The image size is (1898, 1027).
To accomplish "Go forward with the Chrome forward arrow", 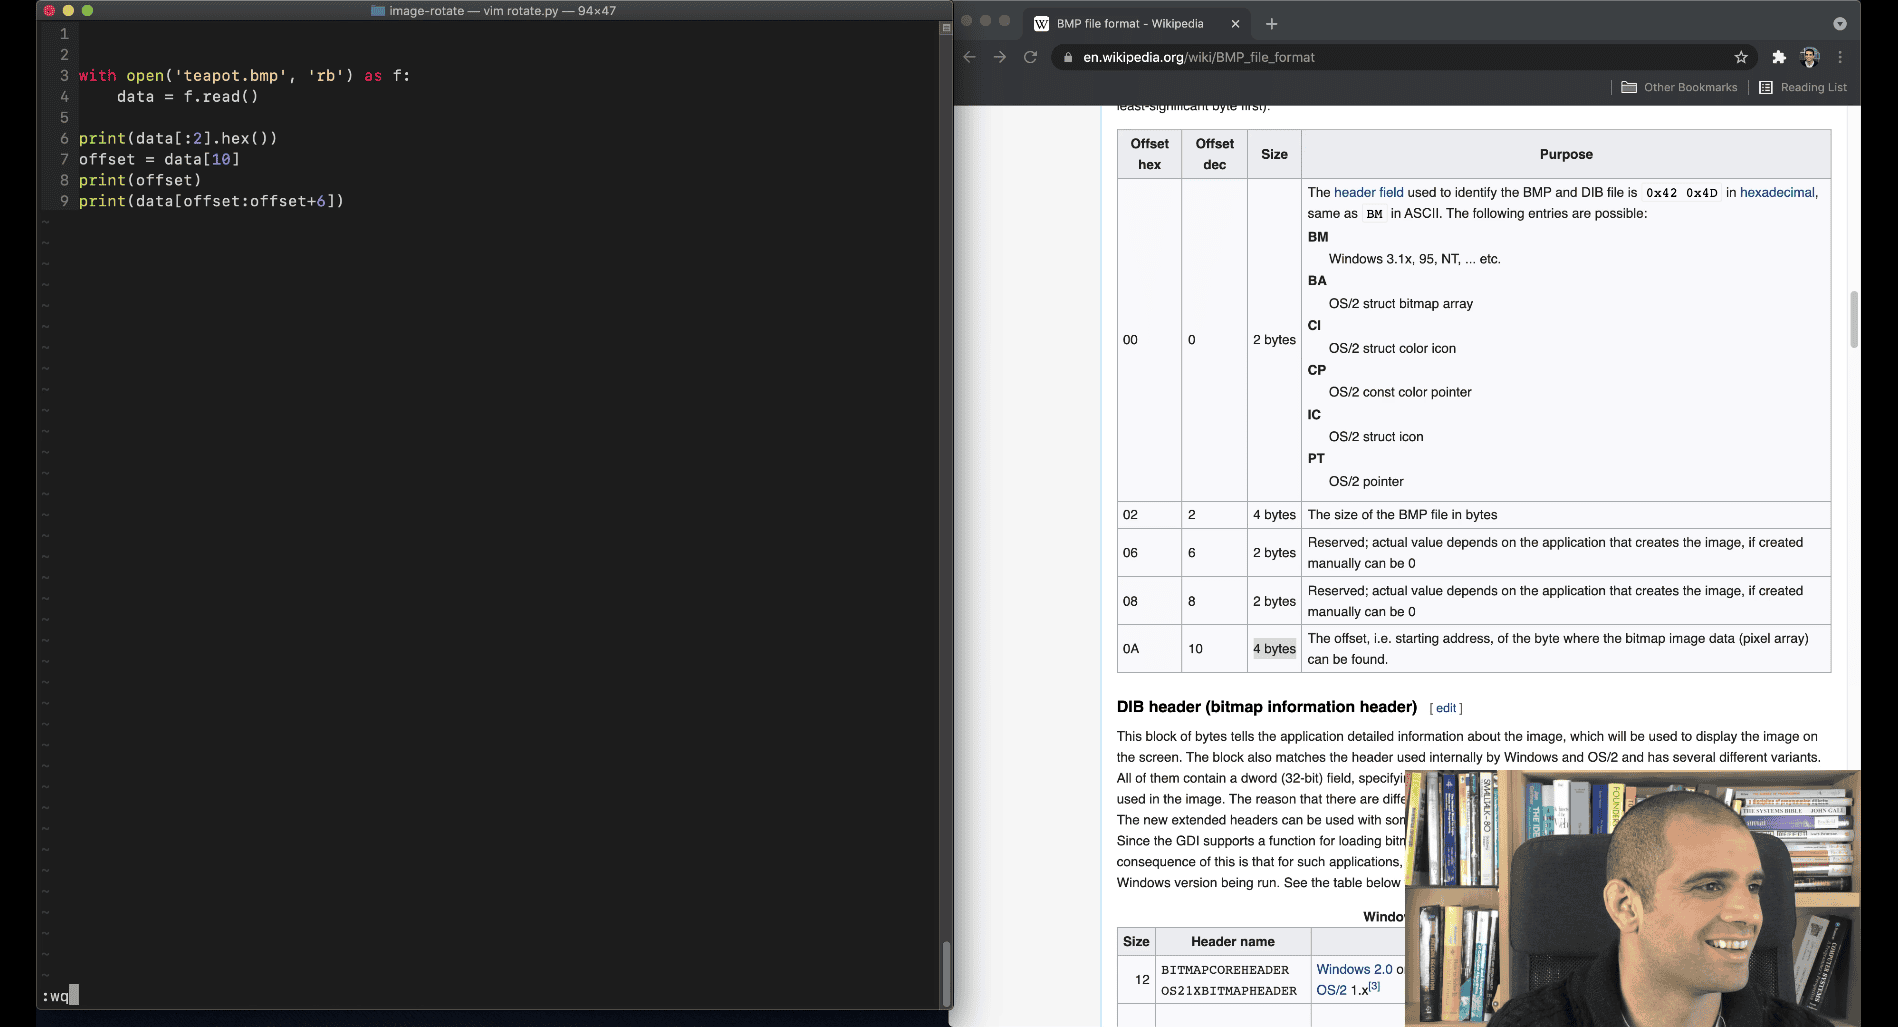I will coord(1000,57).
